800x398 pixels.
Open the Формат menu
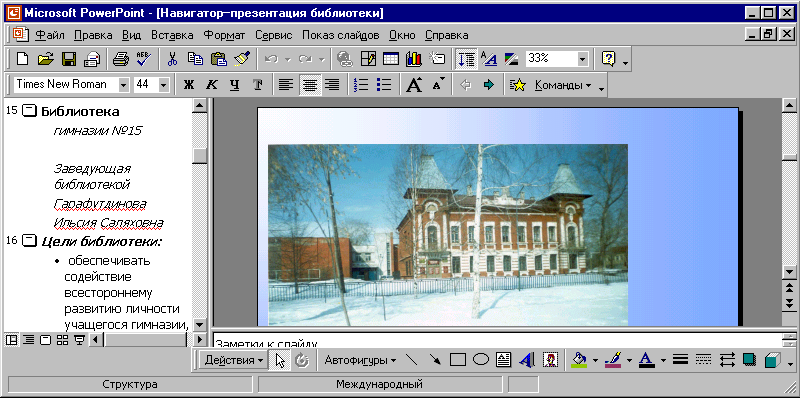[x=224, y=35]
